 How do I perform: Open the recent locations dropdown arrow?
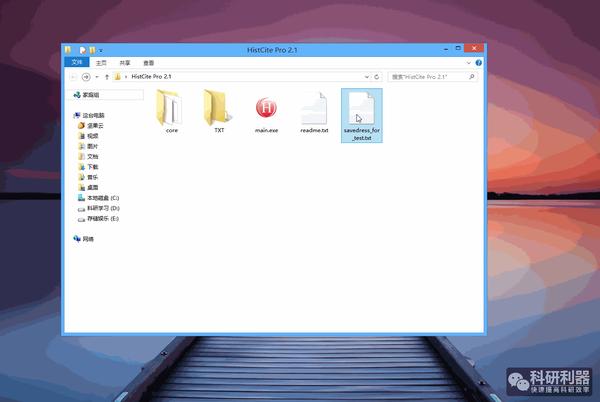point(97,77)
